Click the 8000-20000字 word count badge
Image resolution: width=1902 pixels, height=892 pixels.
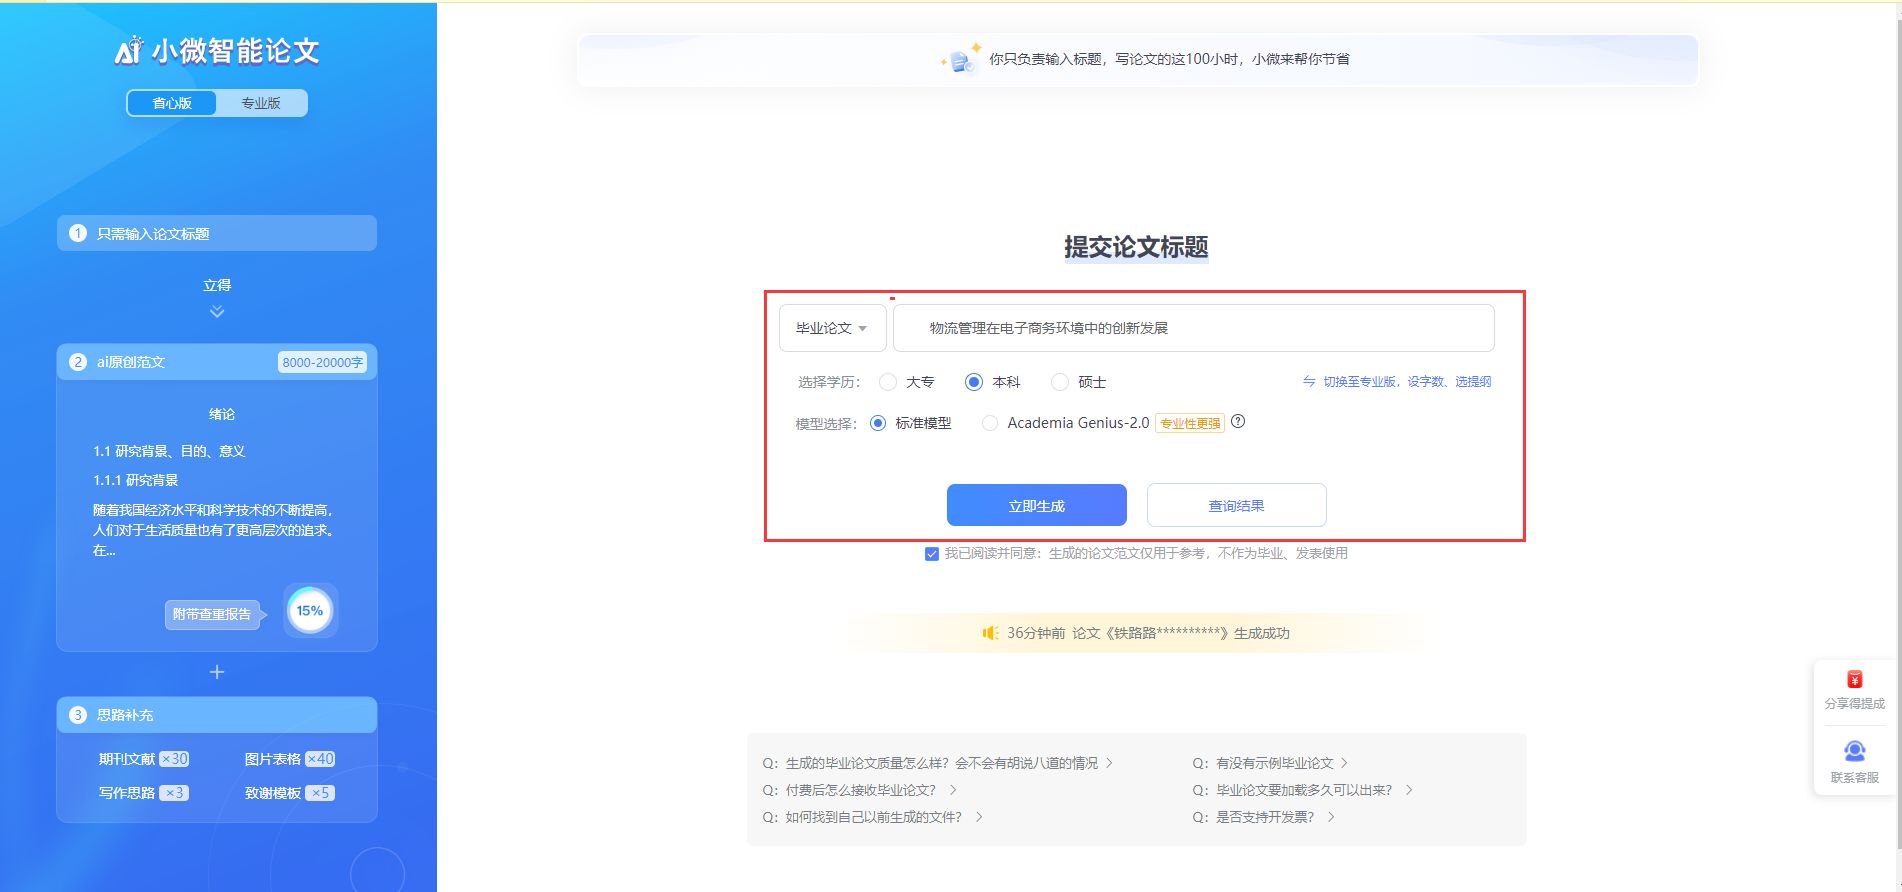tap(322, 362)
